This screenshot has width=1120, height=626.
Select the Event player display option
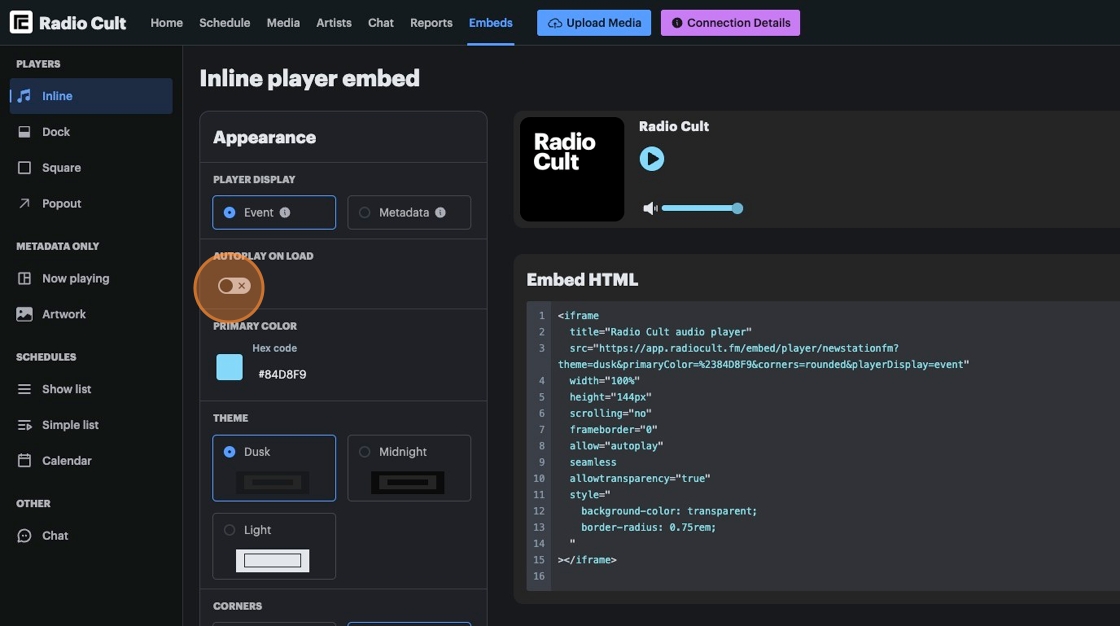click(x=274, y=212)
